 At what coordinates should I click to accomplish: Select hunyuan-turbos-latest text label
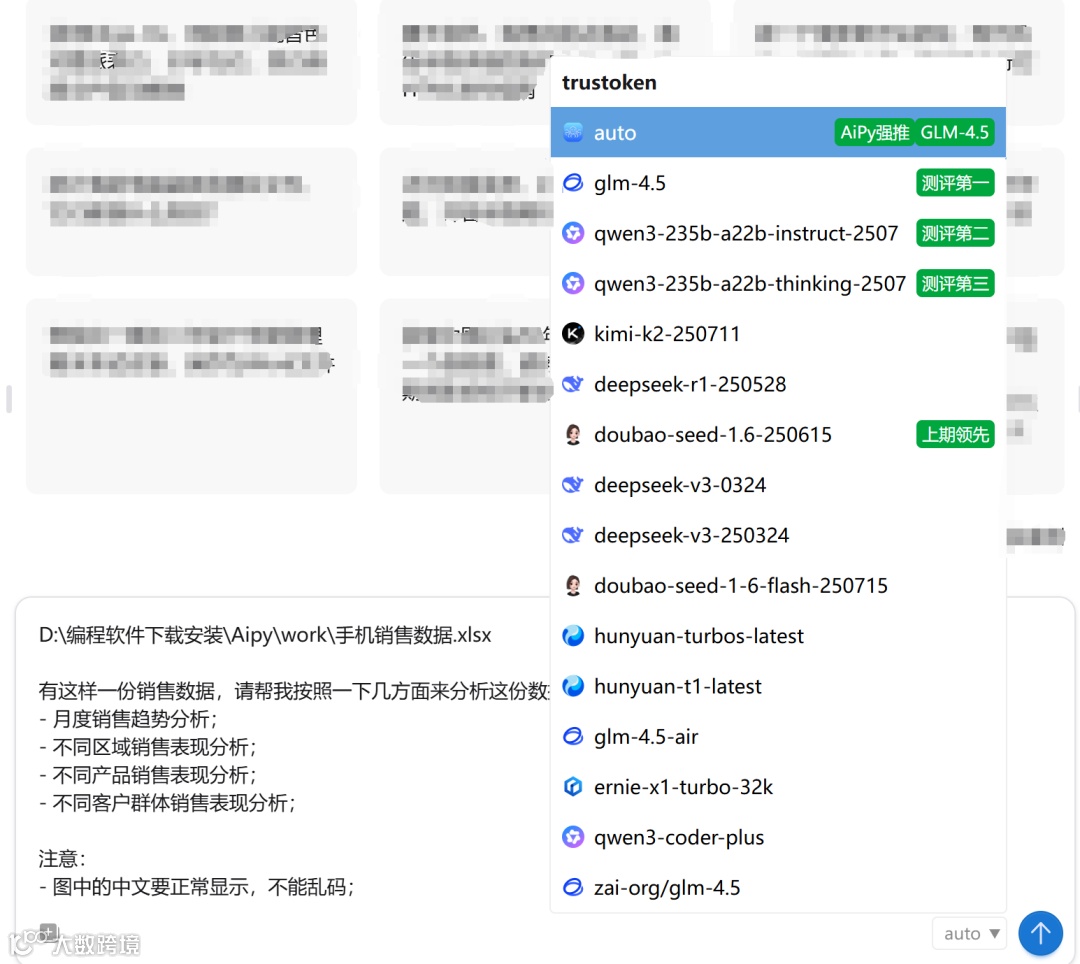tap(698, 636)
